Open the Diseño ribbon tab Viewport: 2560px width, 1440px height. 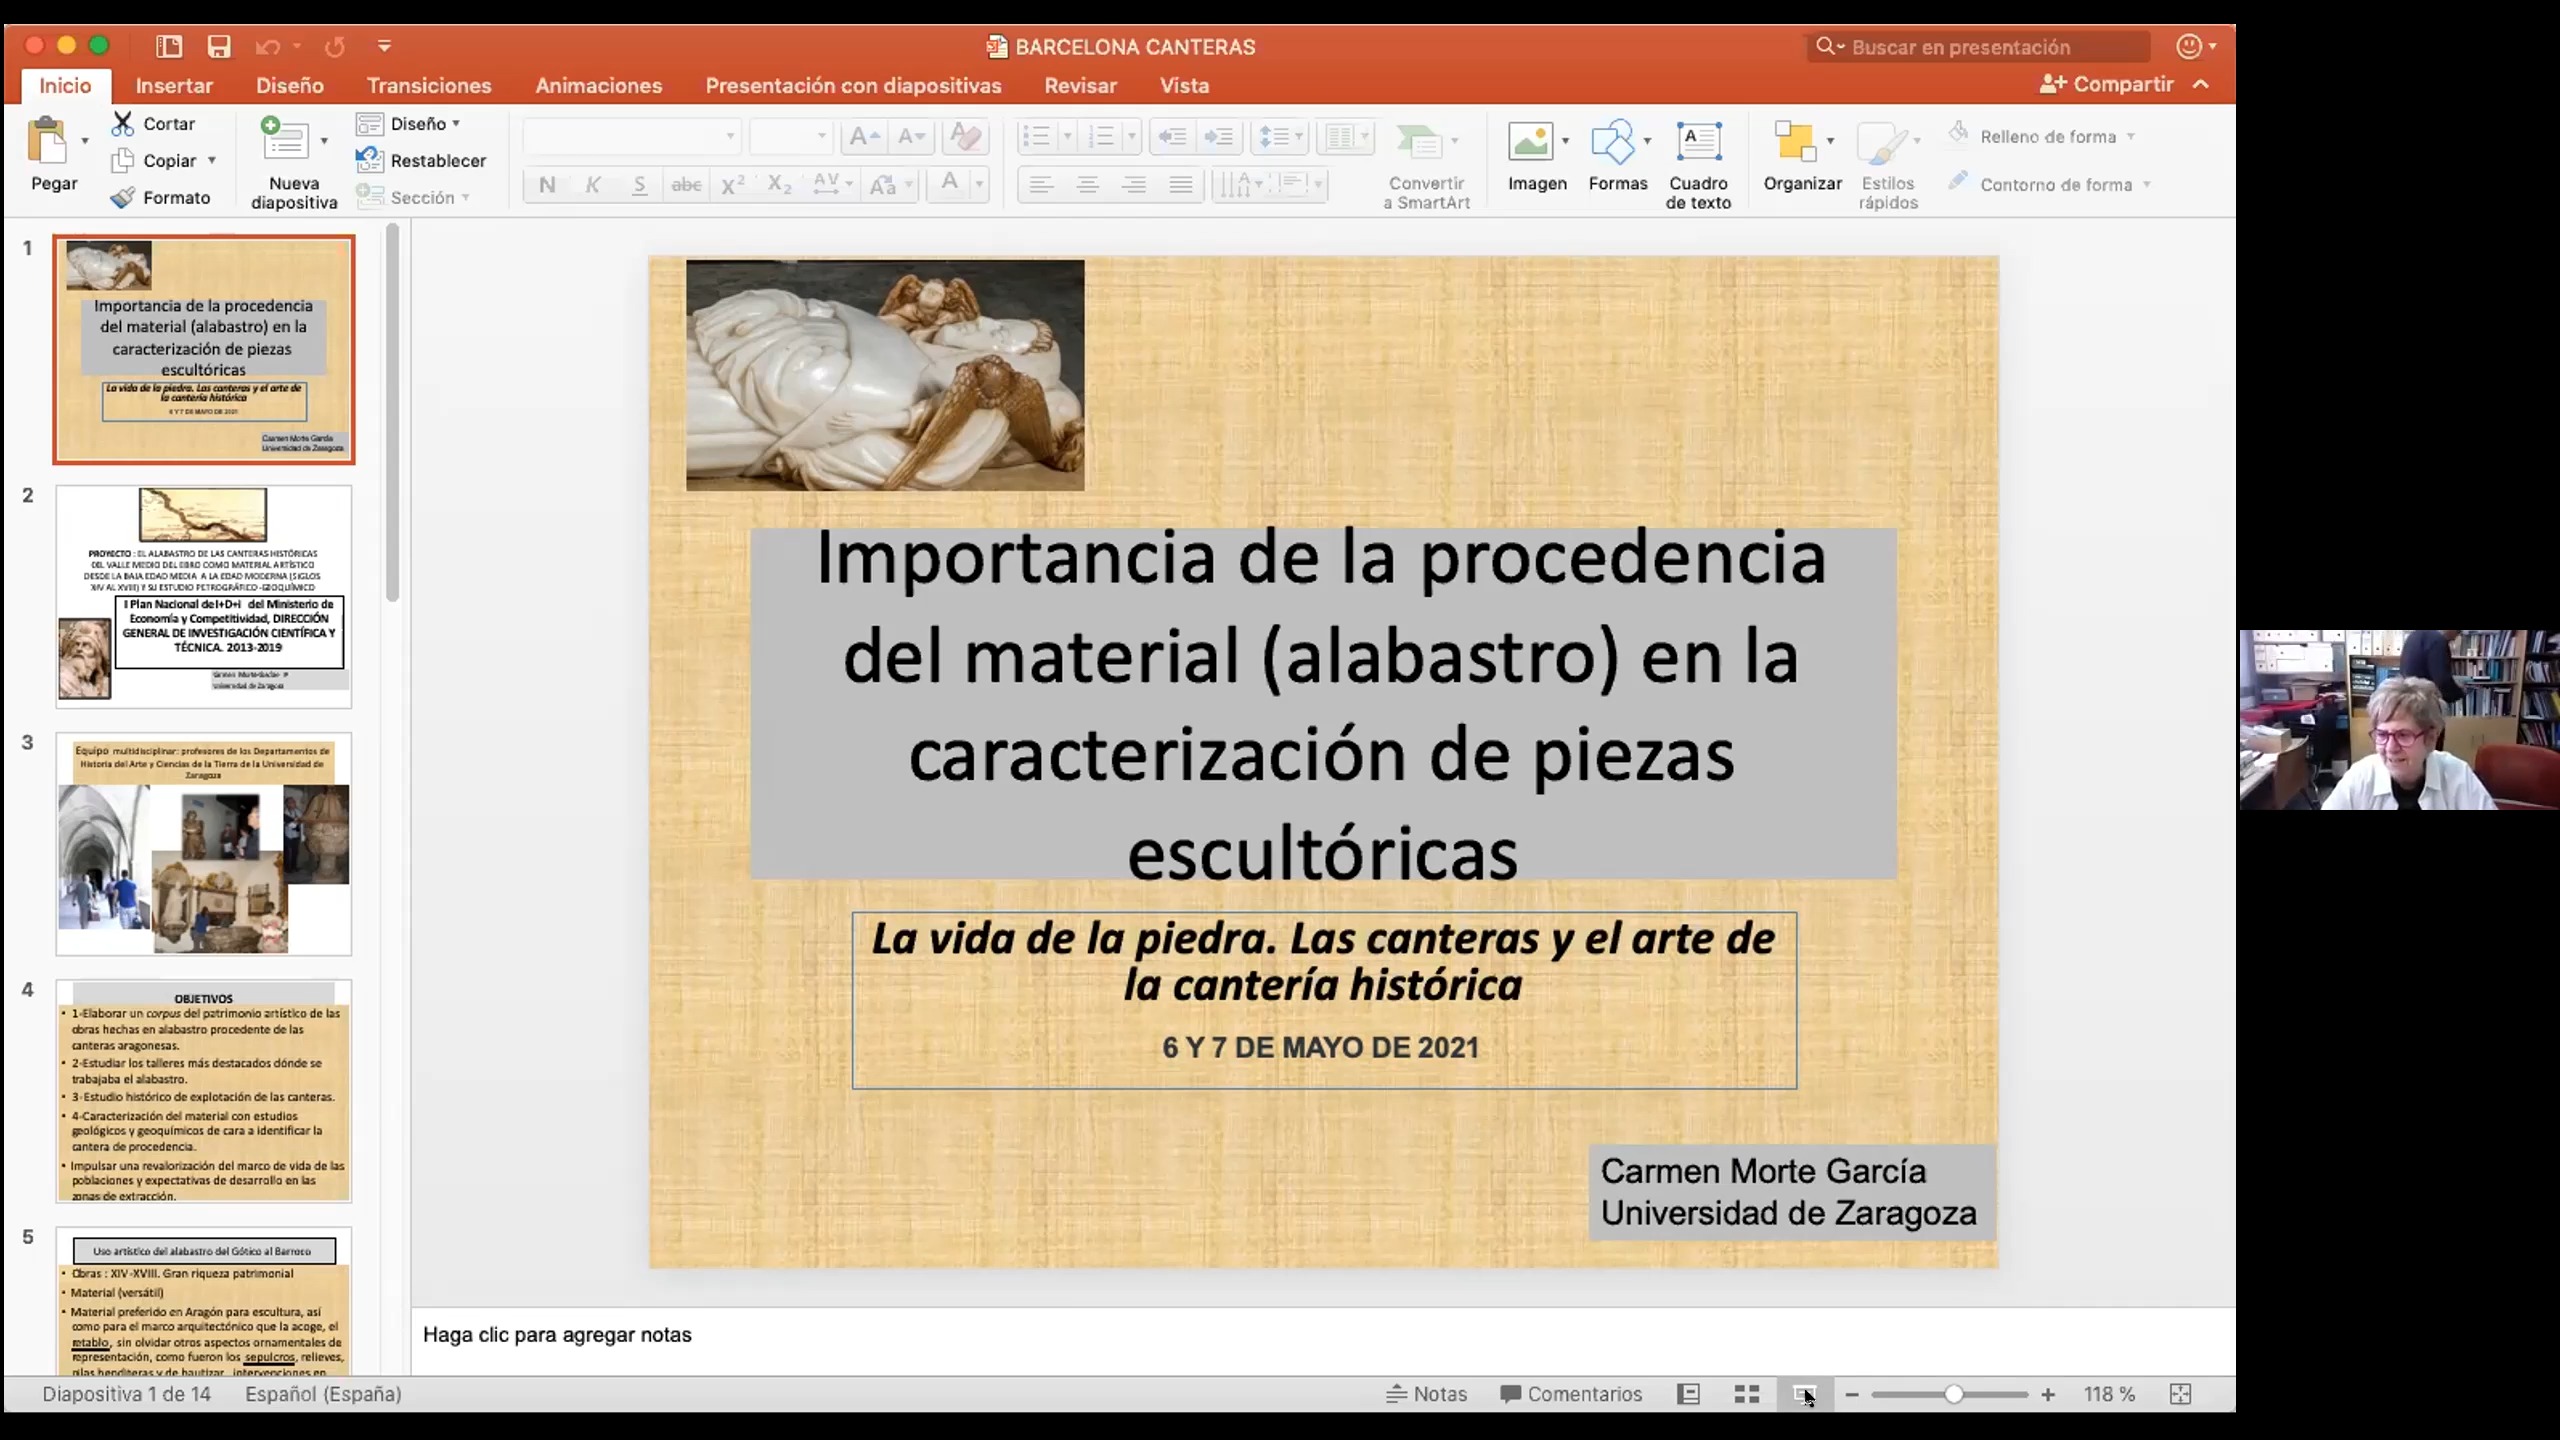point(289,85)
